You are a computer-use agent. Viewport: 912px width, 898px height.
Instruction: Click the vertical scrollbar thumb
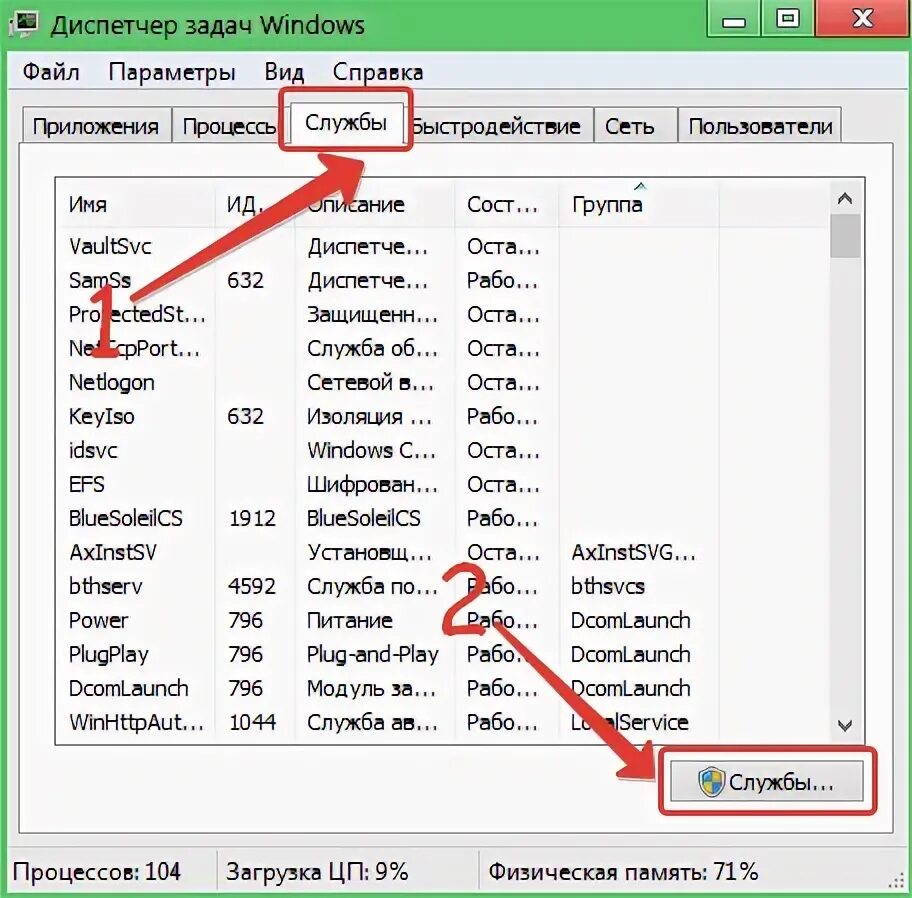tap(845, 236)
